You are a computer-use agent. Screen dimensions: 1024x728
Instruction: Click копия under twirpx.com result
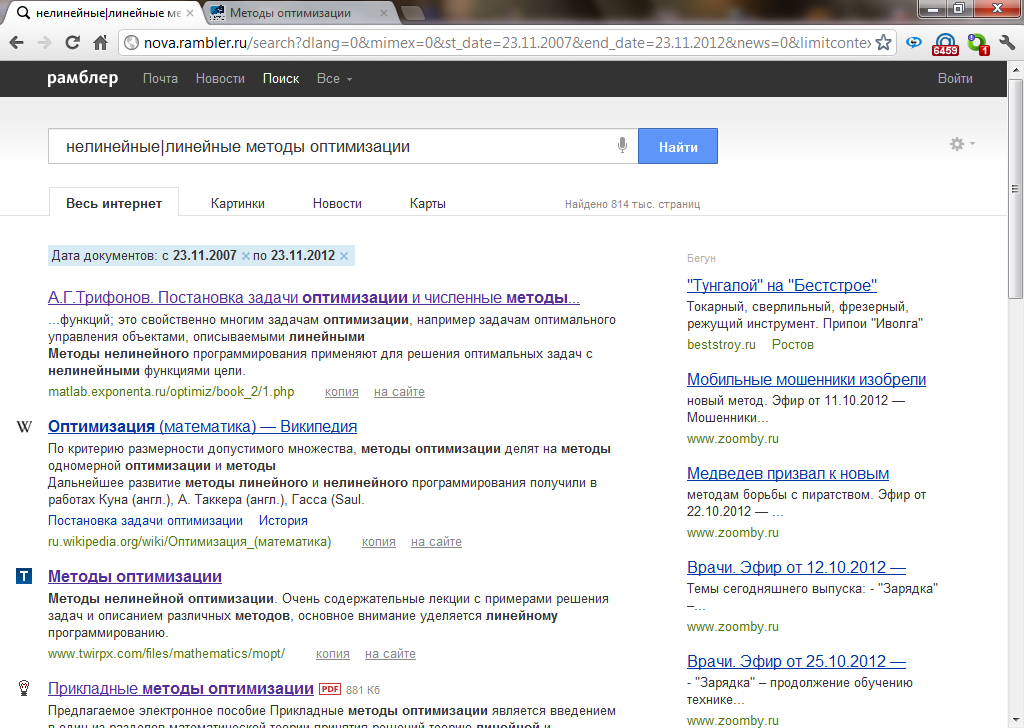point(332,654)
